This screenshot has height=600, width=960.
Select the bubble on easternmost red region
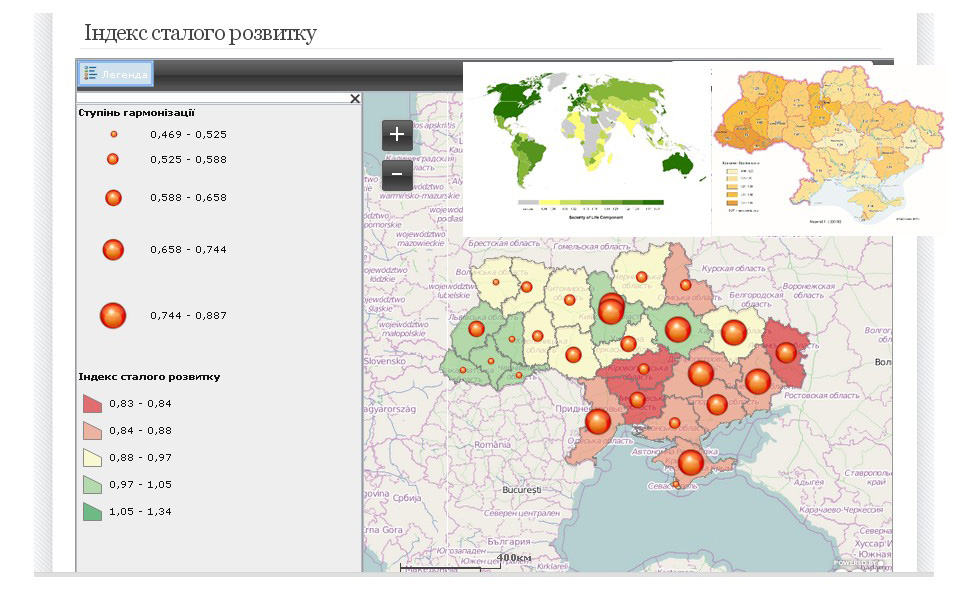[x=786, y=352]
